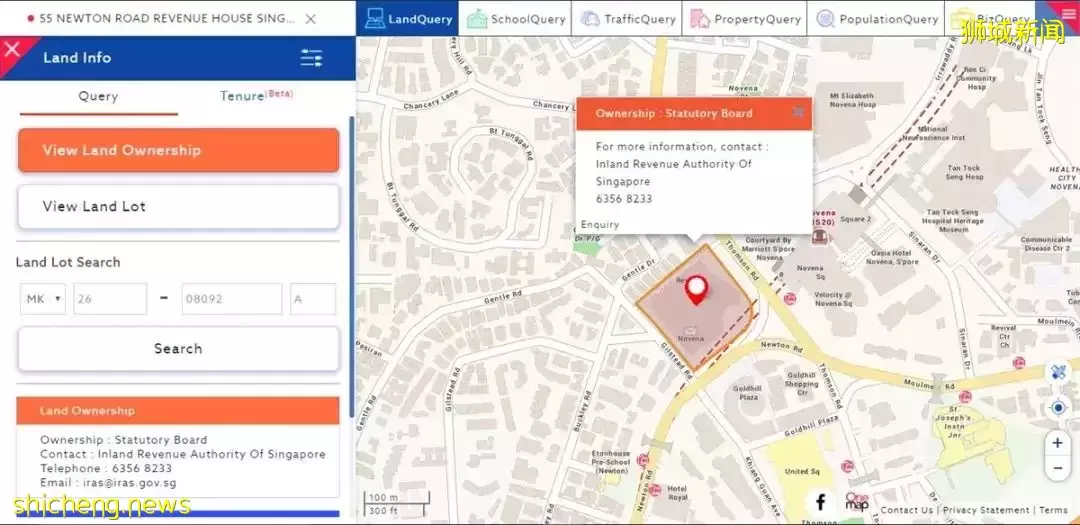Click the View Land Lot button
Screen dimensions: 1080x525
tap(178, 207)
